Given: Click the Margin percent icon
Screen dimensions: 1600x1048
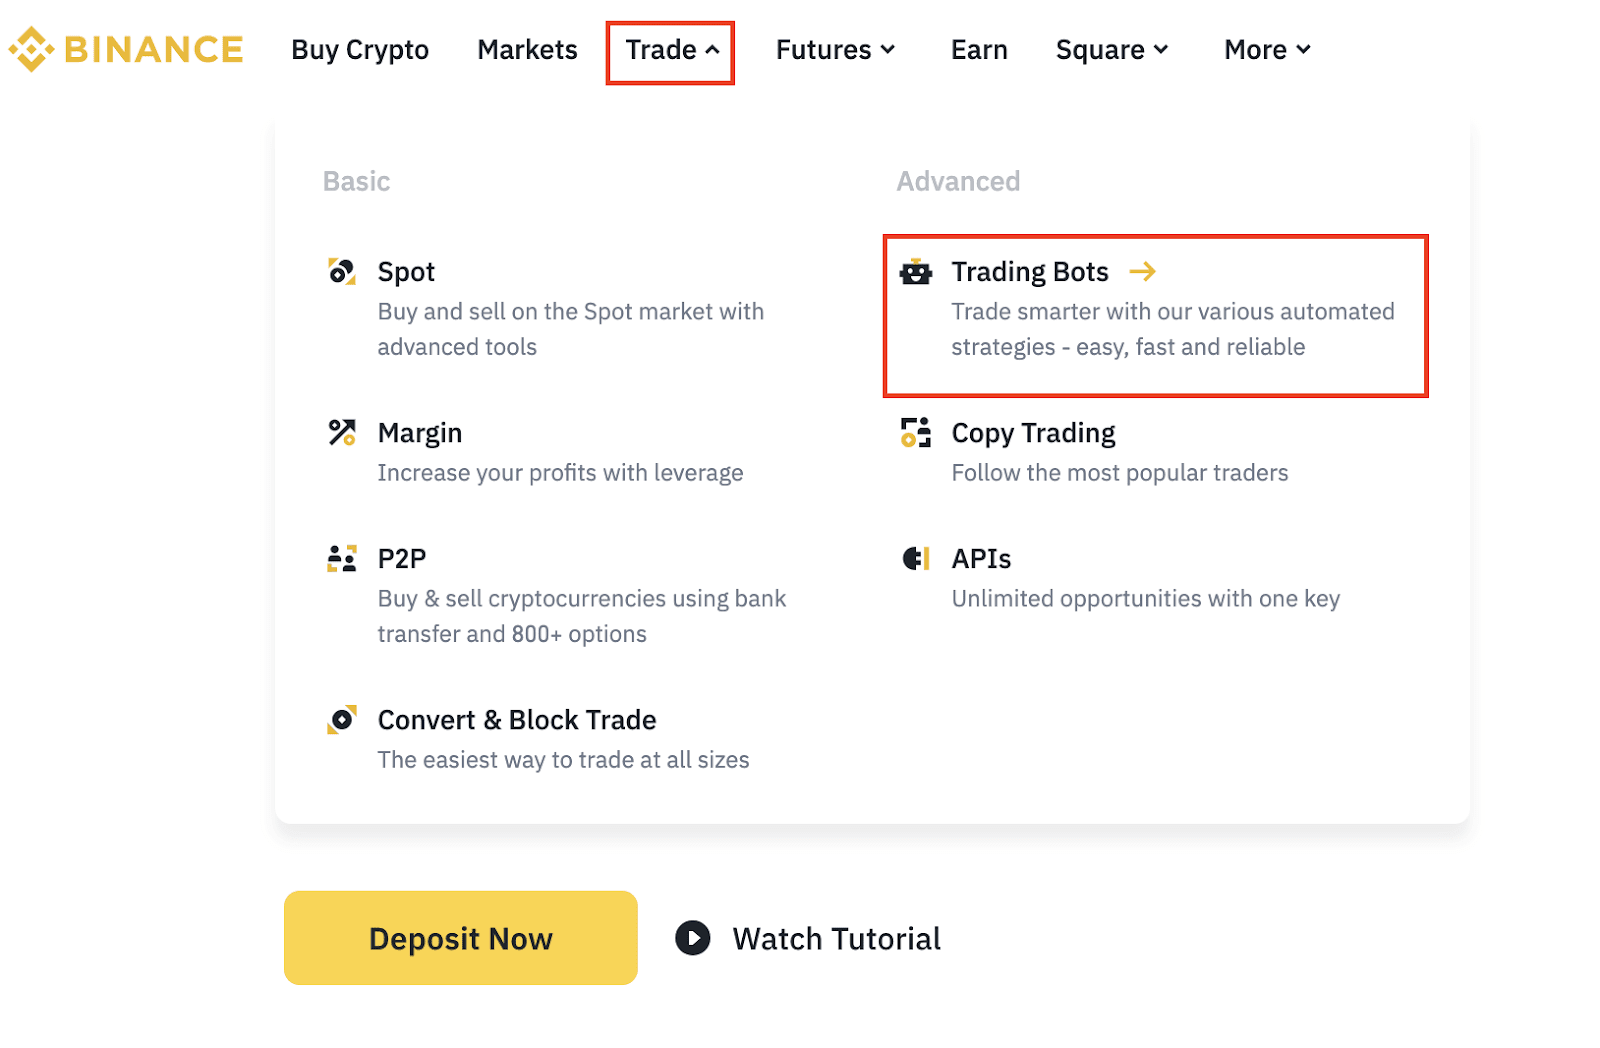Looking at the screenshot, I should [342, 432].
